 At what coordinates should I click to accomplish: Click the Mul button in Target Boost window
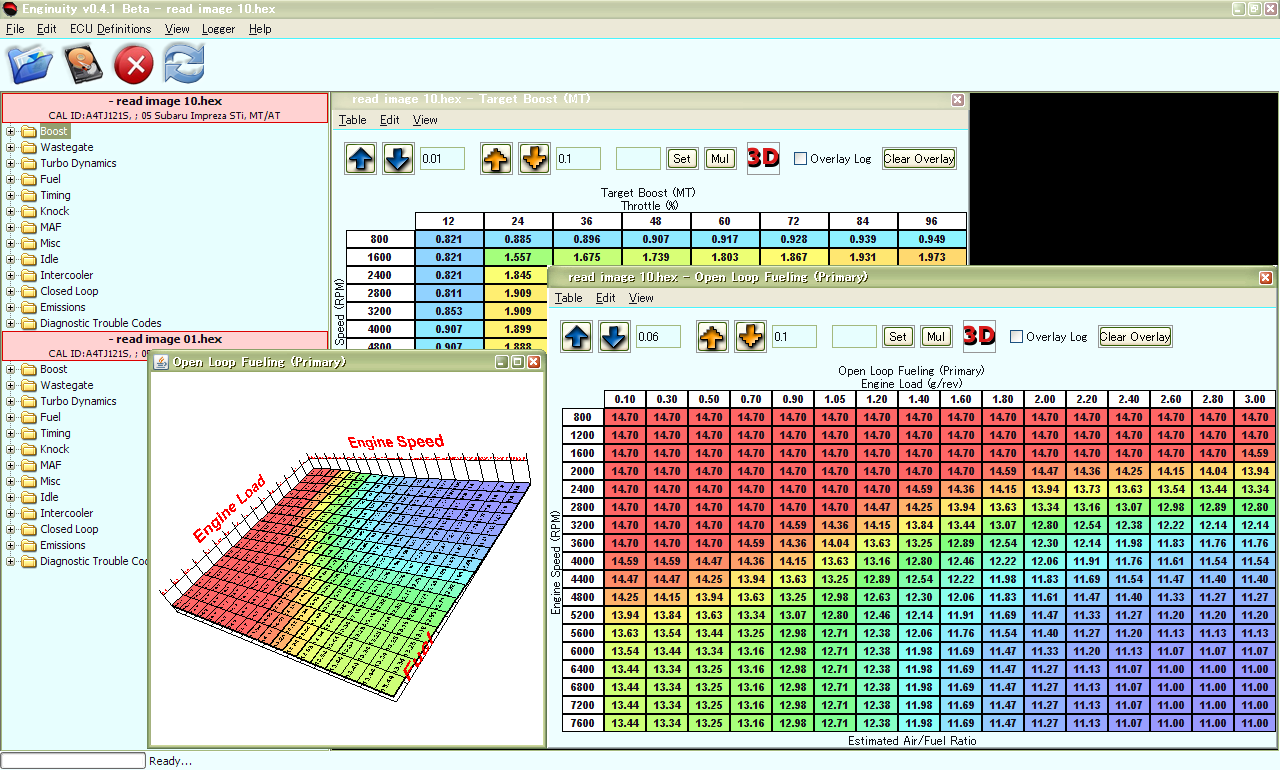[719, 158]
